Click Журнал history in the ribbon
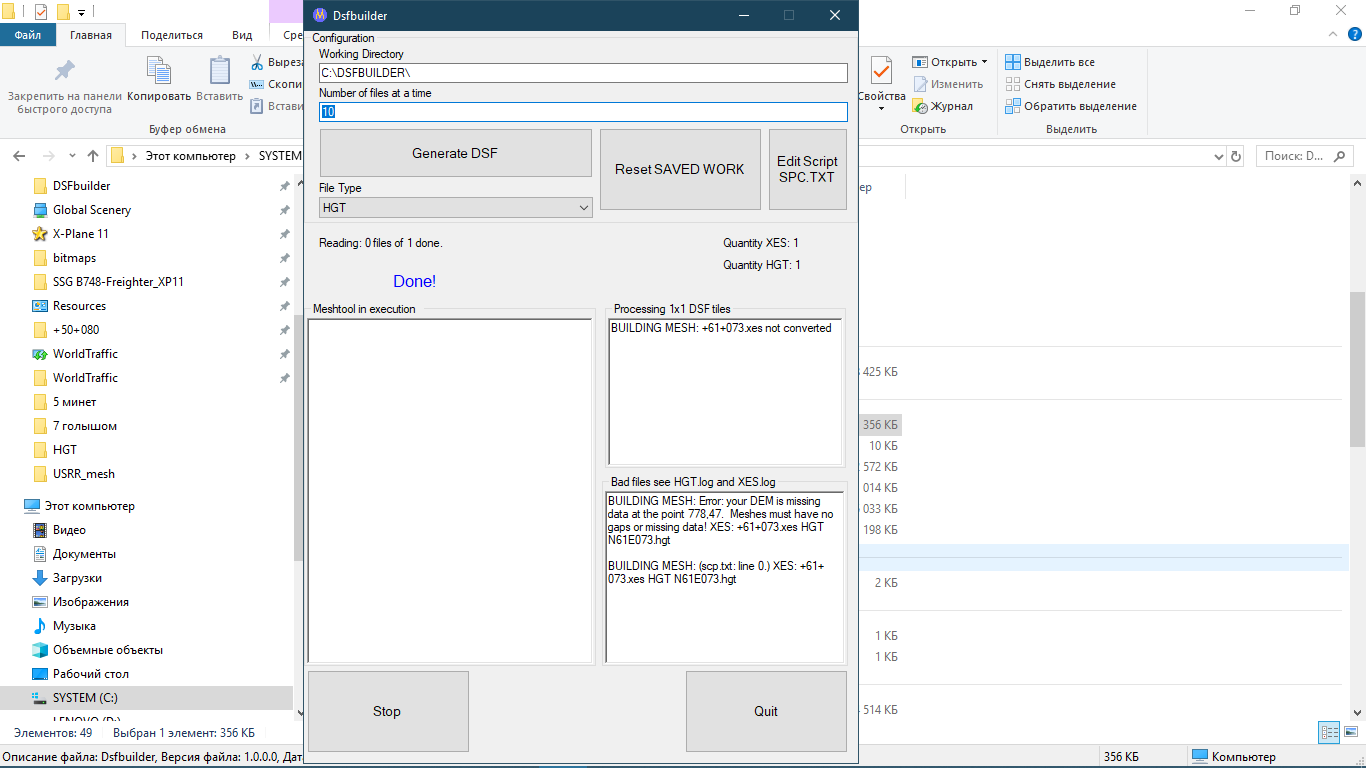 pyautogui.click(x=943, y=106)
